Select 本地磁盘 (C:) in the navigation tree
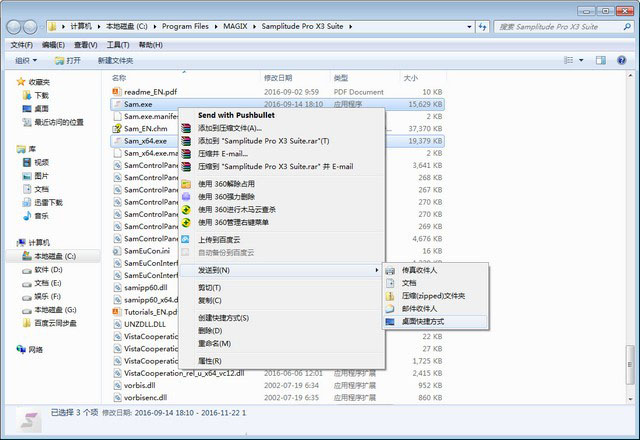This screenshot has height=440, width=640. pos(54,256)
